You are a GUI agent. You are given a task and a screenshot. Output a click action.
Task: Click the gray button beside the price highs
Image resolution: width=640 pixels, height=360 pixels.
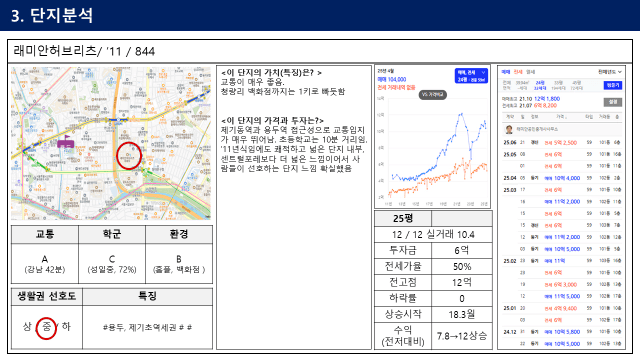613,102
